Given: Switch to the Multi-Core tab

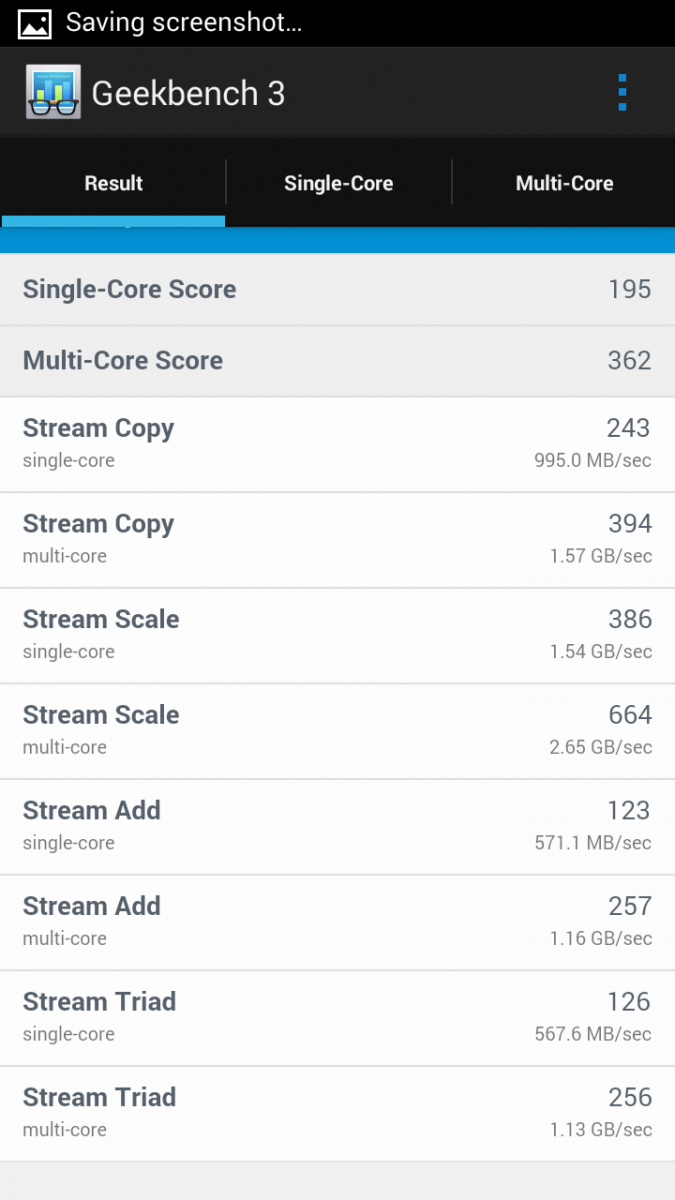Looking at the screenshot, I should 564,183.
